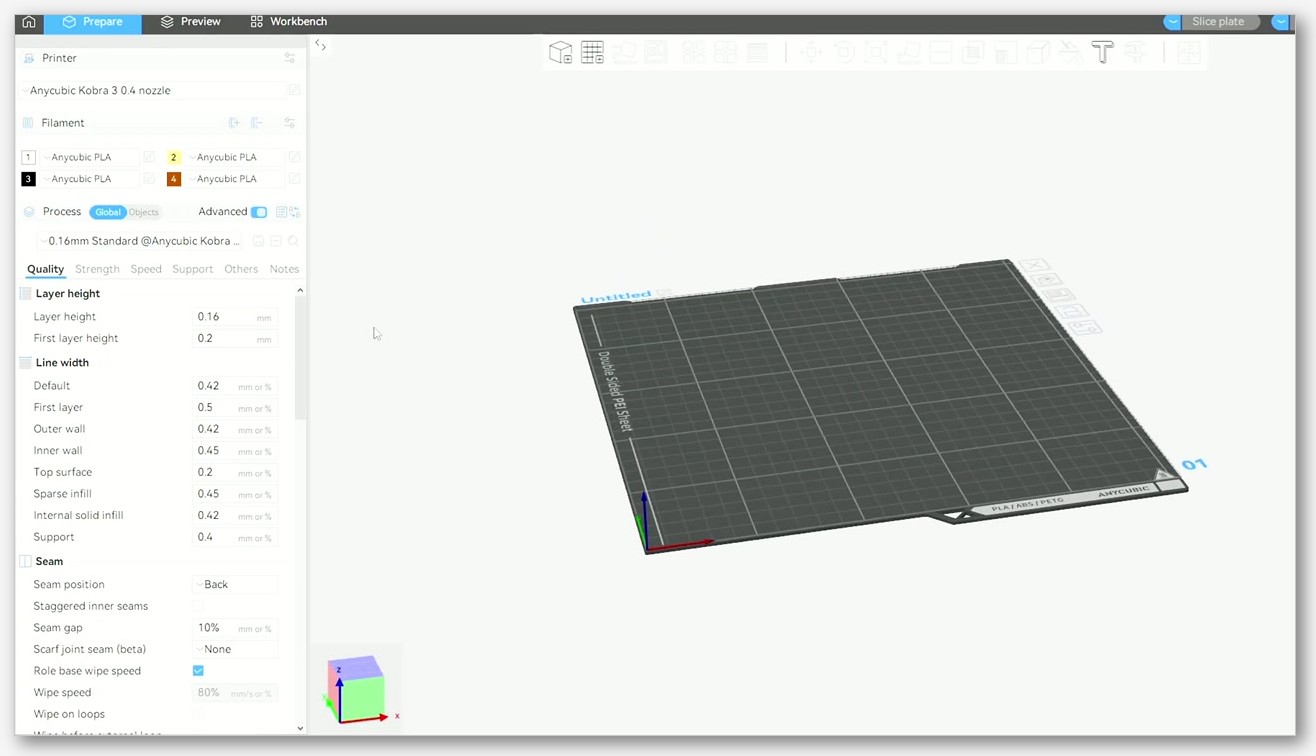Click the add filament icon
Image resolution: width=1316 pixels, height=756 pixels.
tap(234, 123)
